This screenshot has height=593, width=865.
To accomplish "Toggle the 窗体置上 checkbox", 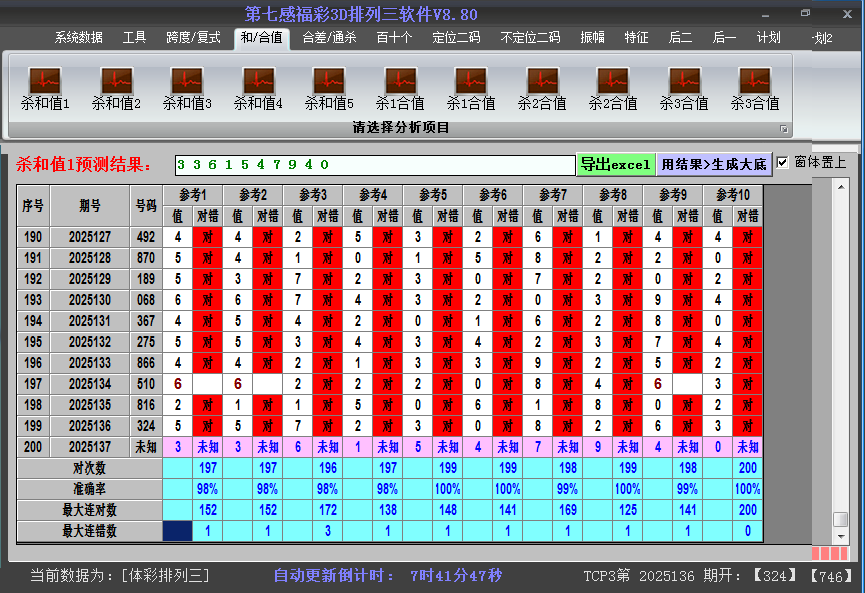I will 782,163.
